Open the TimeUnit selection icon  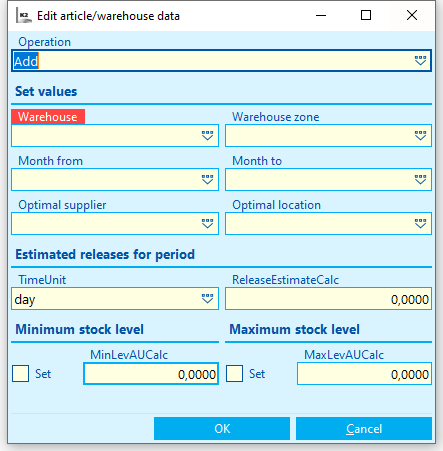[207, 299]
